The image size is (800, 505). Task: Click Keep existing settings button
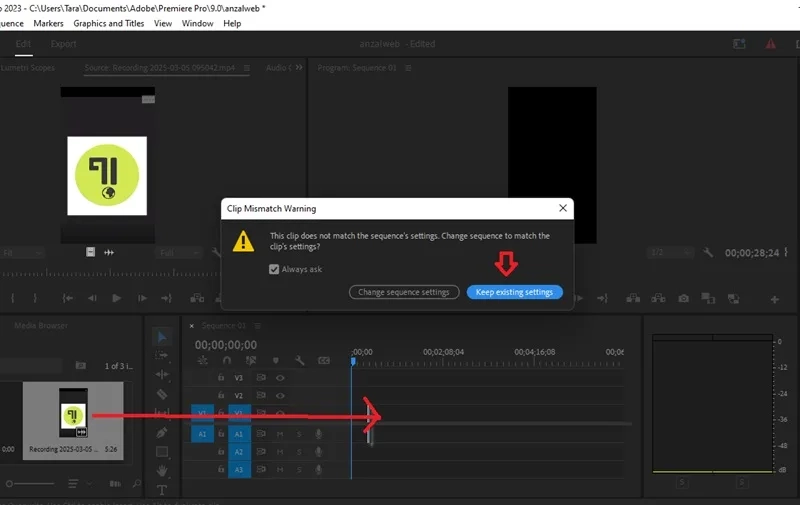514,292
